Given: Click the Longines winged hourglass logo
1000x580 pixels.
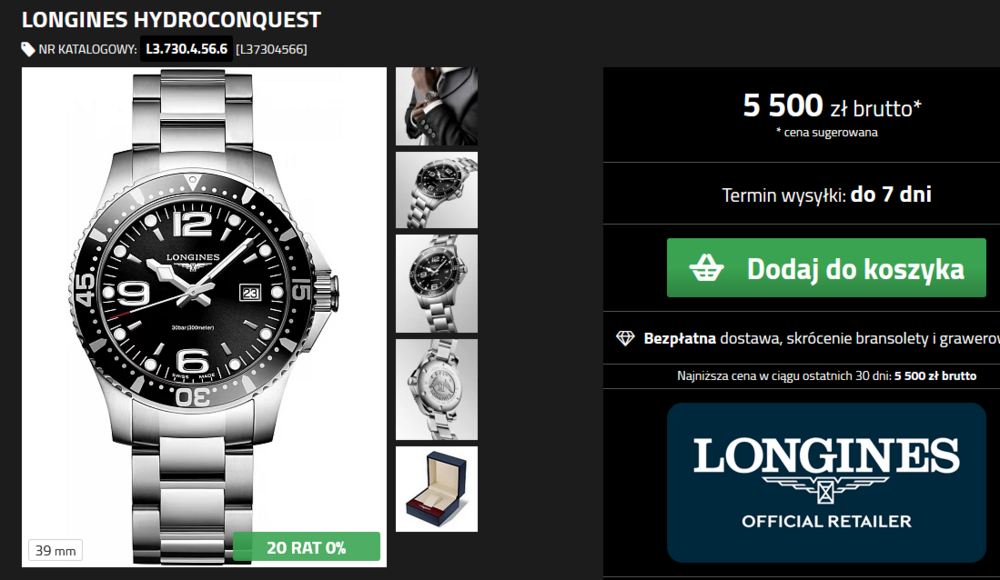Looking at the screenshot, I should (826, 489).
